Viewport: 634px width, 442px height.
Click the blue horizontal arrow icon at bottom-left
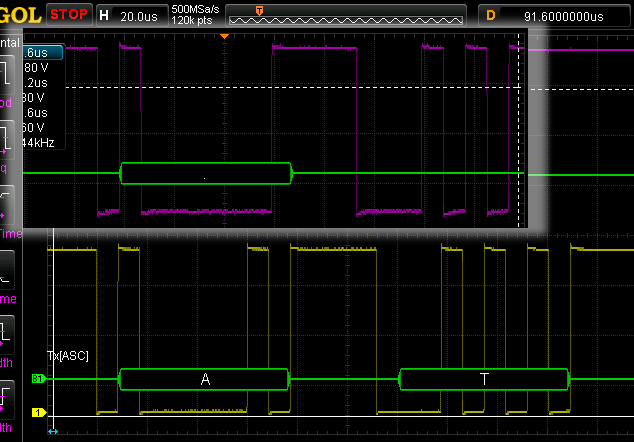tap(54, 432)
